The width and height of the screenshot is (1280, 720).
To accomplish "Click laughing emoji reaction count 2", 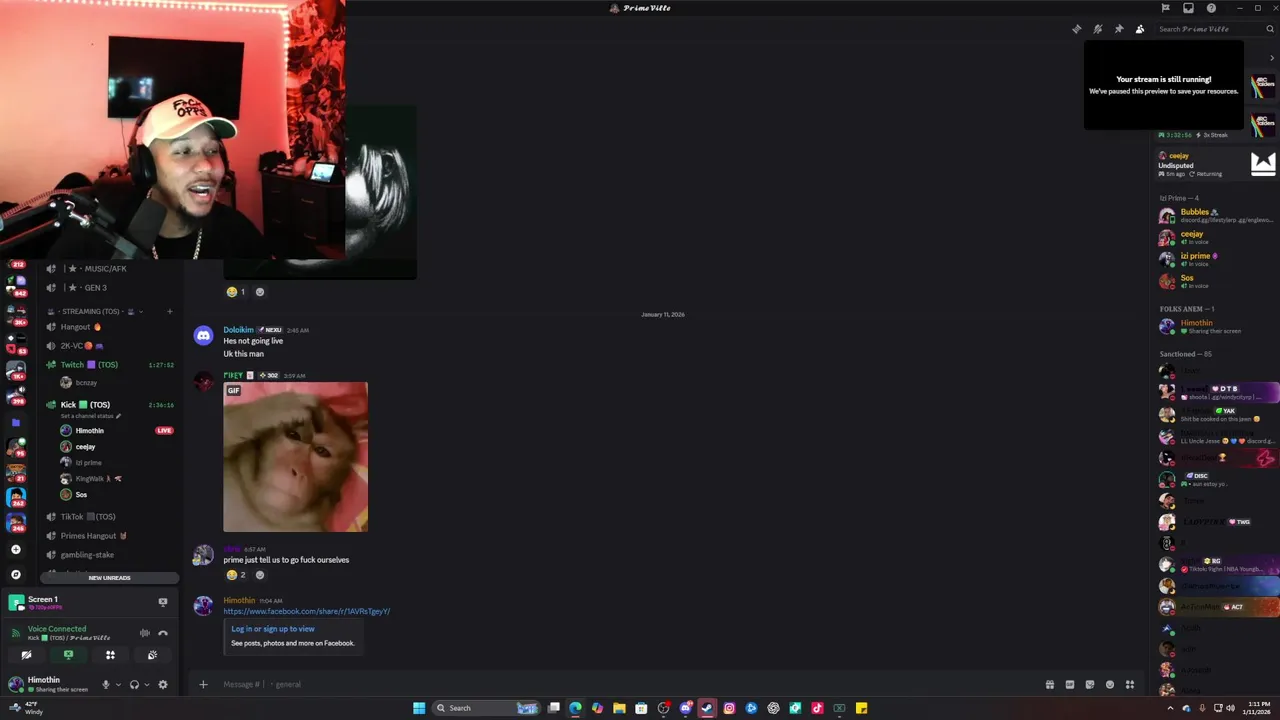I will tap(236, 575).
